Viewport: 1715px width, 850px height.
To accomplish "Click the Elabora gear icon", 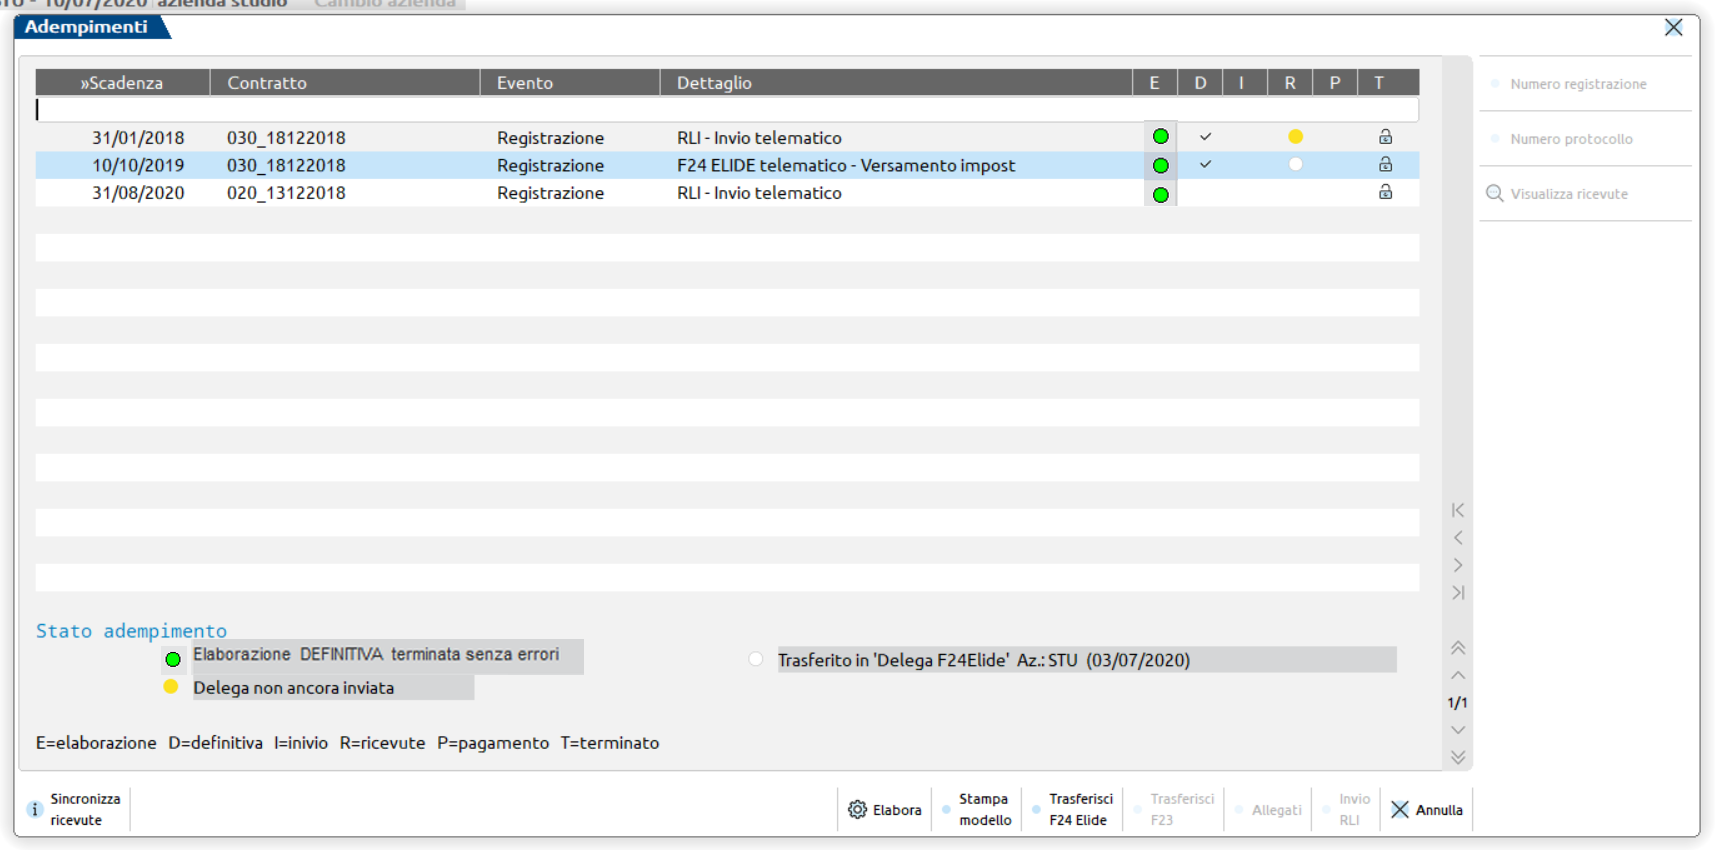I will coord(857,809).
